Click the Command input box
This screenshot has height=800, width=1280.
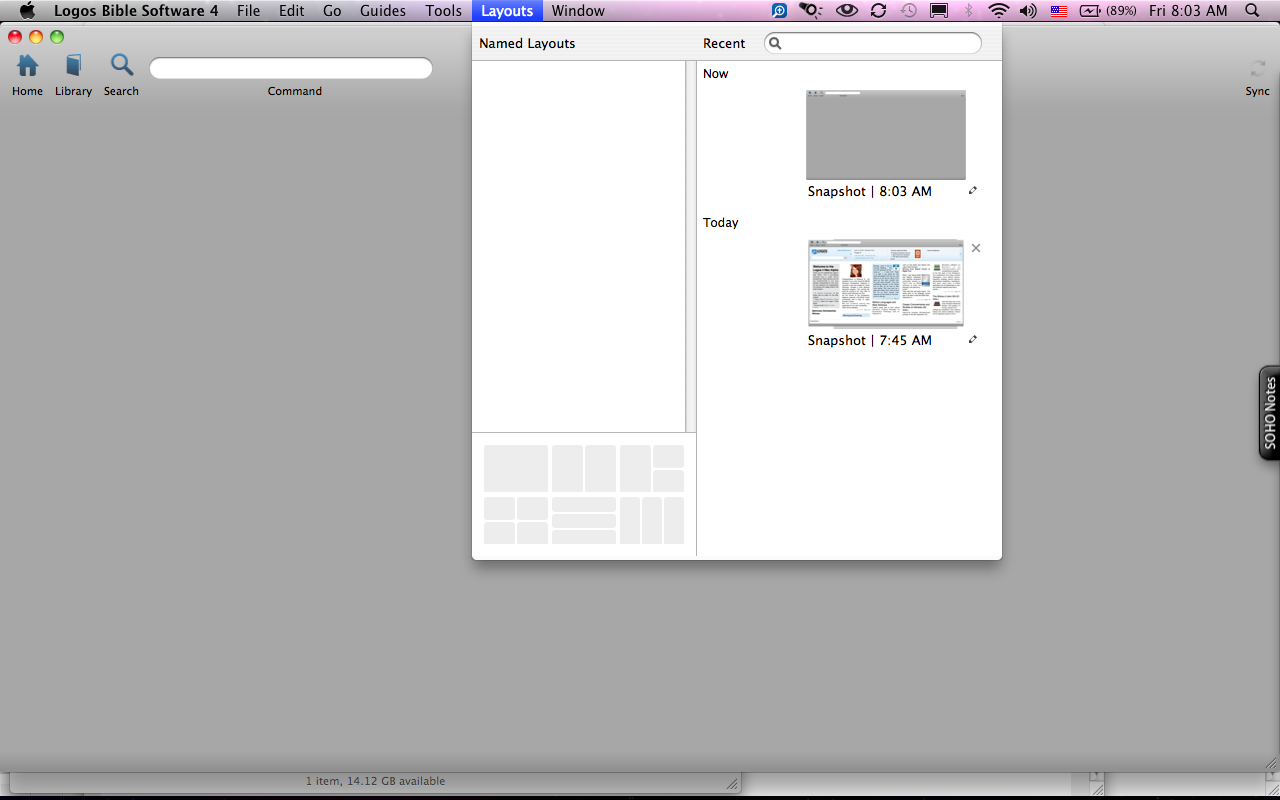click(x=291, y=68)
